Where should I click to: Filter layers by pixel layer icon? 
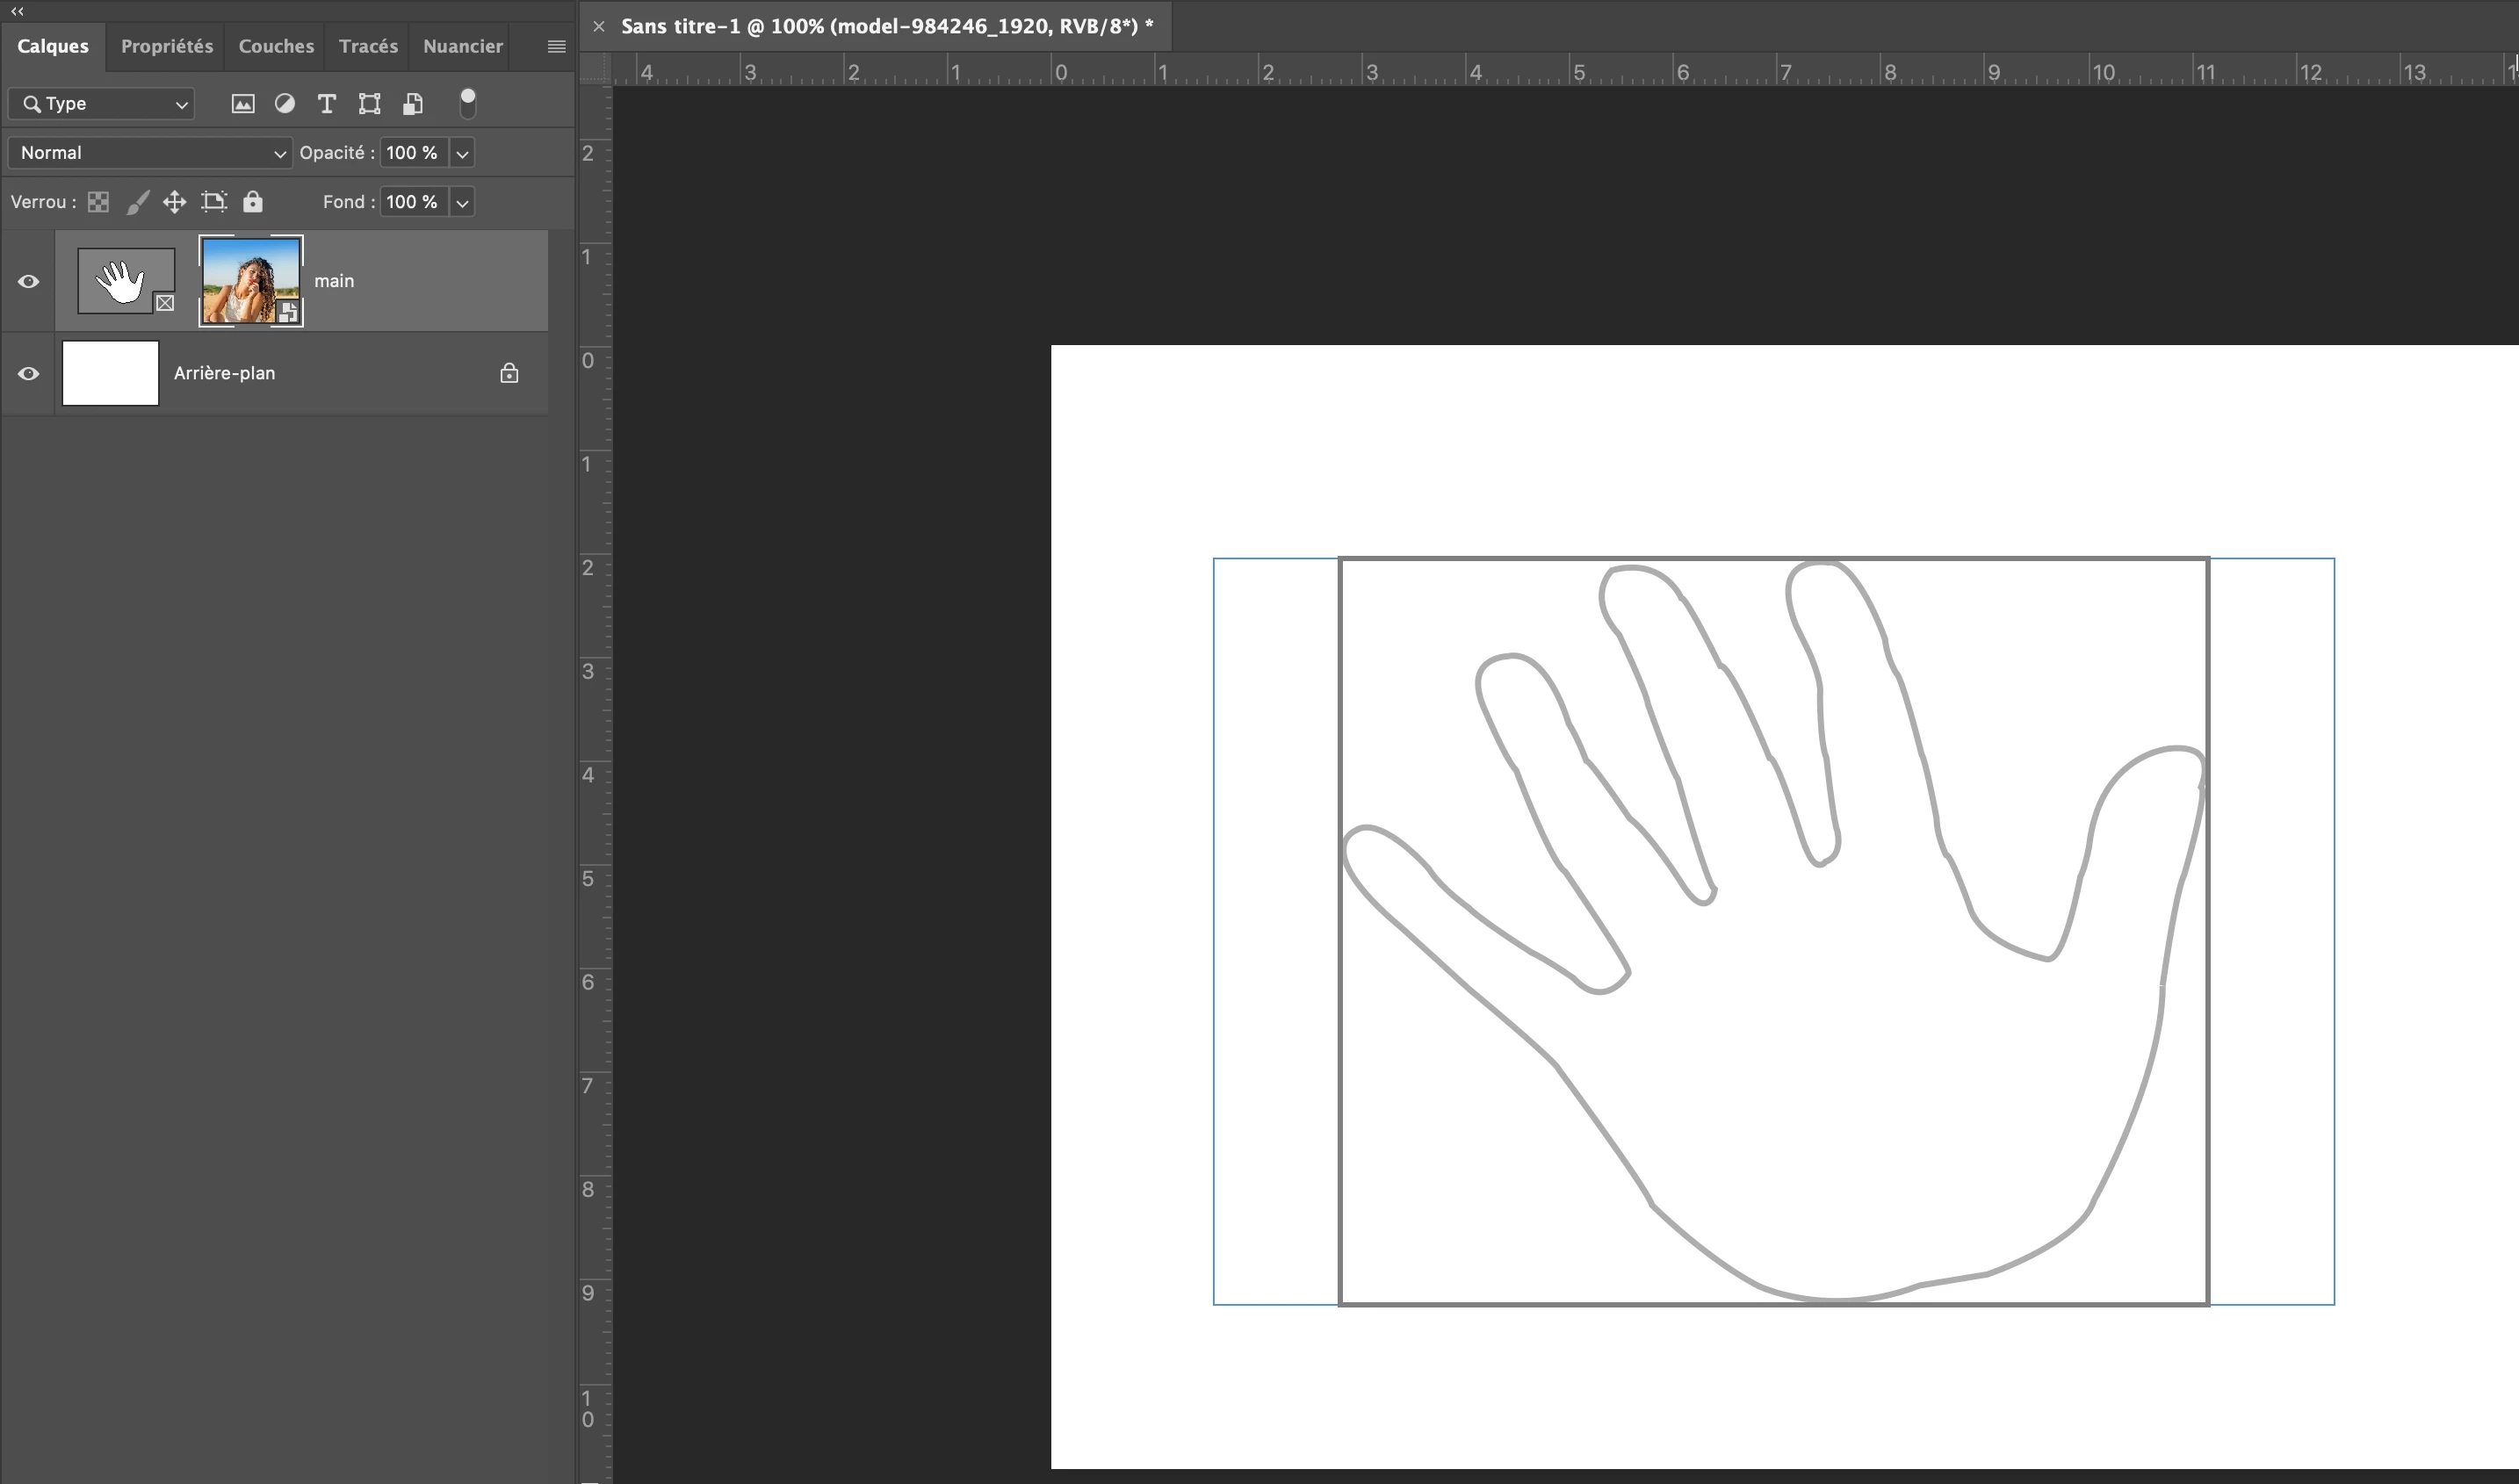point(243,104)
